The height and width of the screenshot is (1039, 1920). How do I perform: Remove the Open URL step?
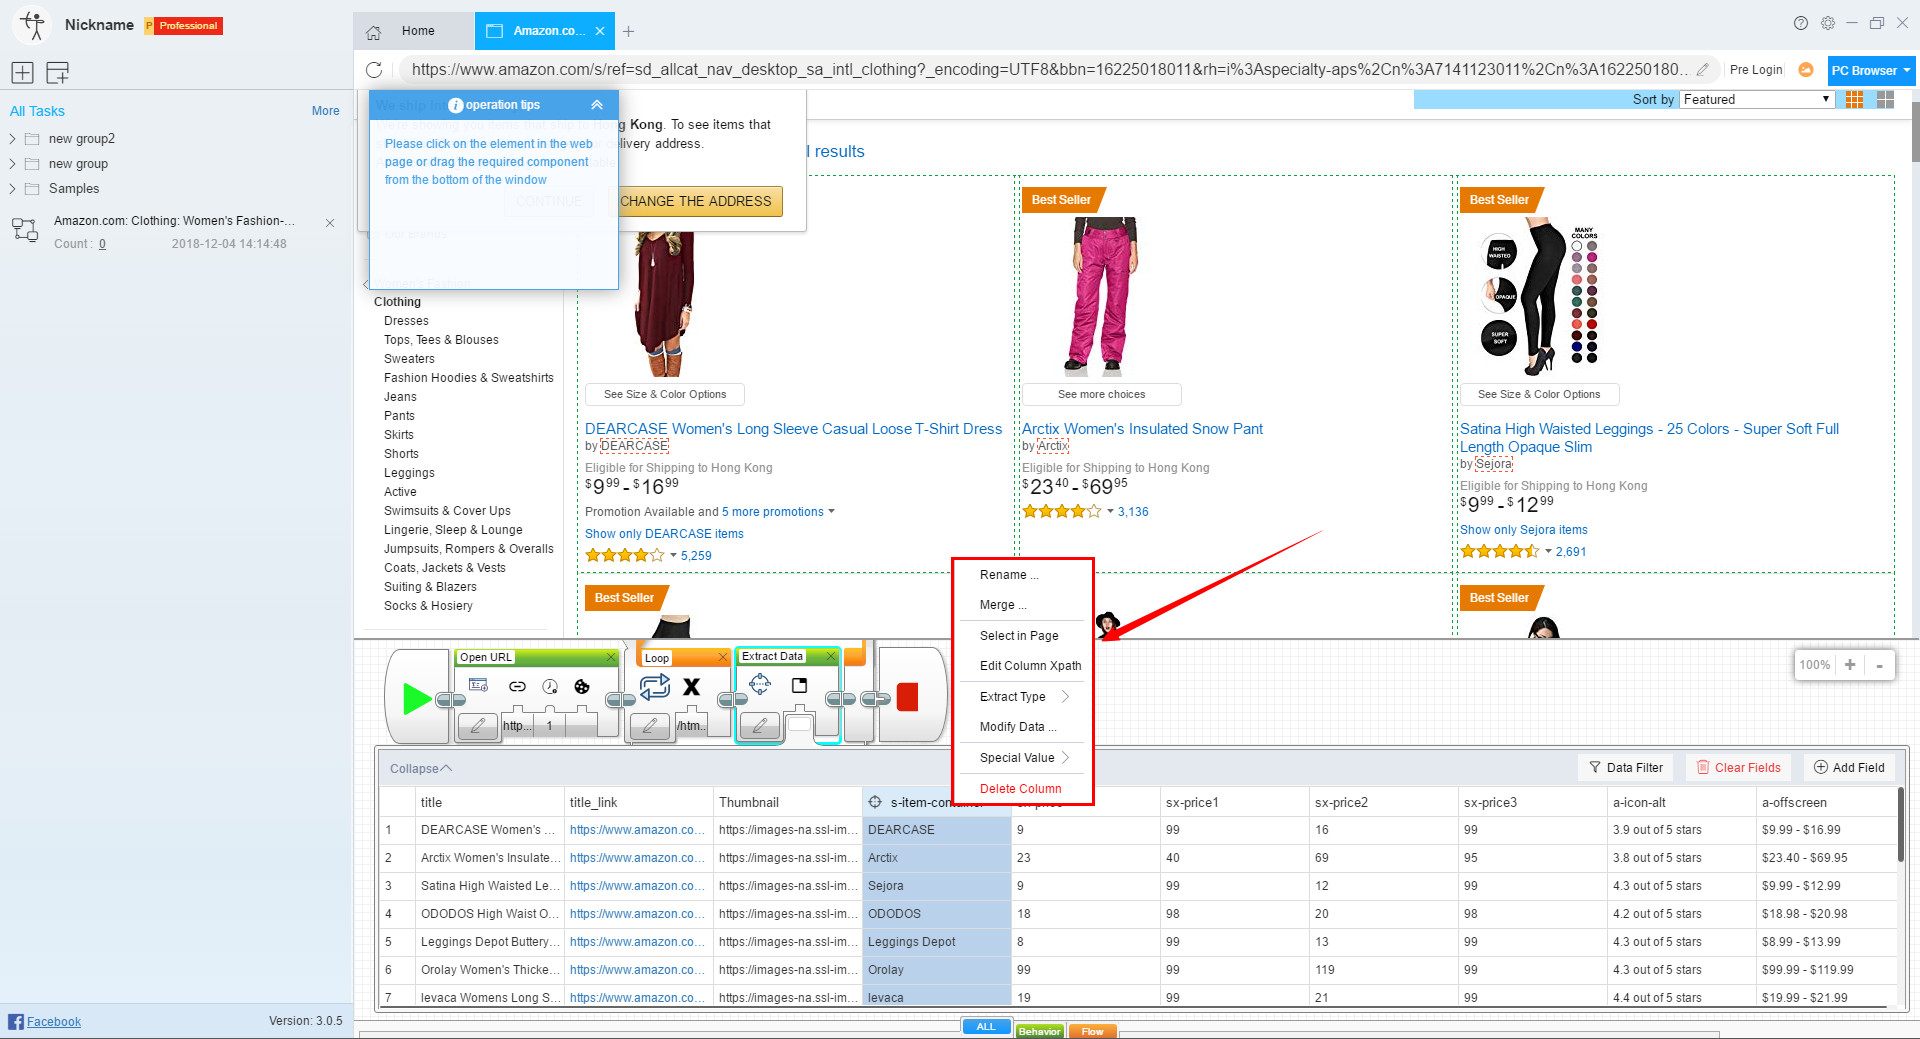[611, 657]
